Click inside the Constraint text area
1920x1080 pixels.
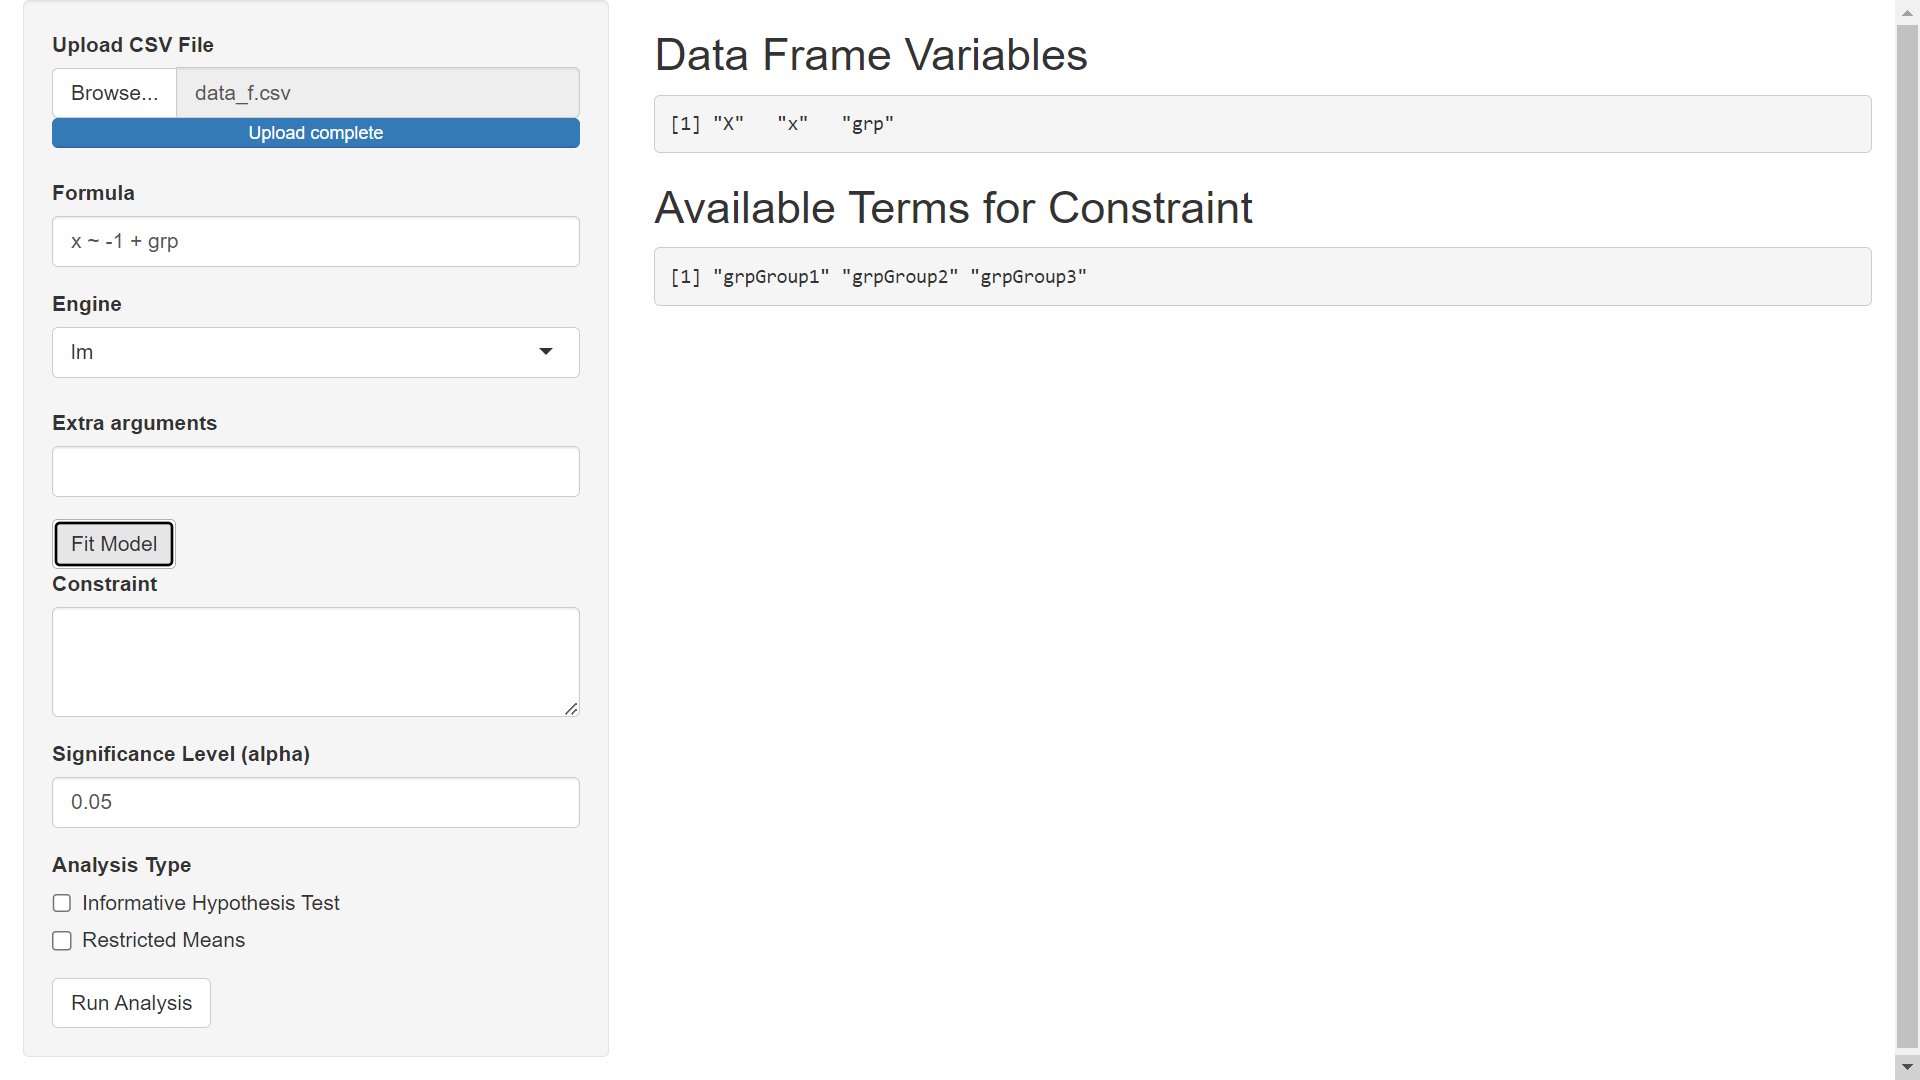[316, 662]
